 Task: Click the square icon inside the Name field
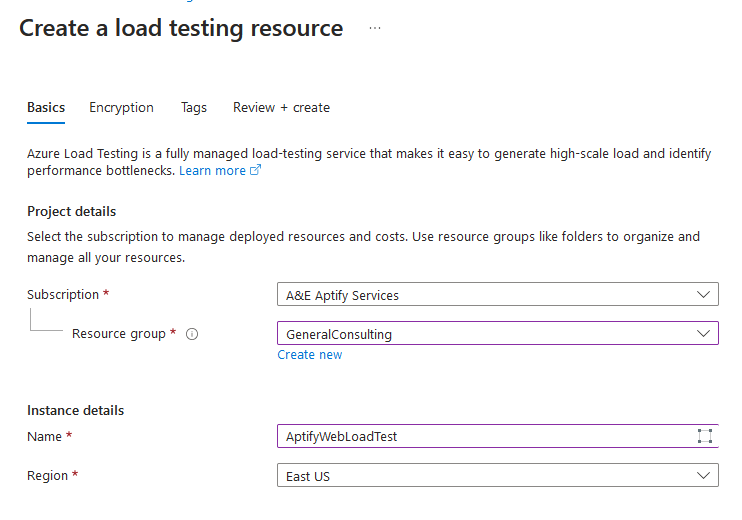(705, 436)
